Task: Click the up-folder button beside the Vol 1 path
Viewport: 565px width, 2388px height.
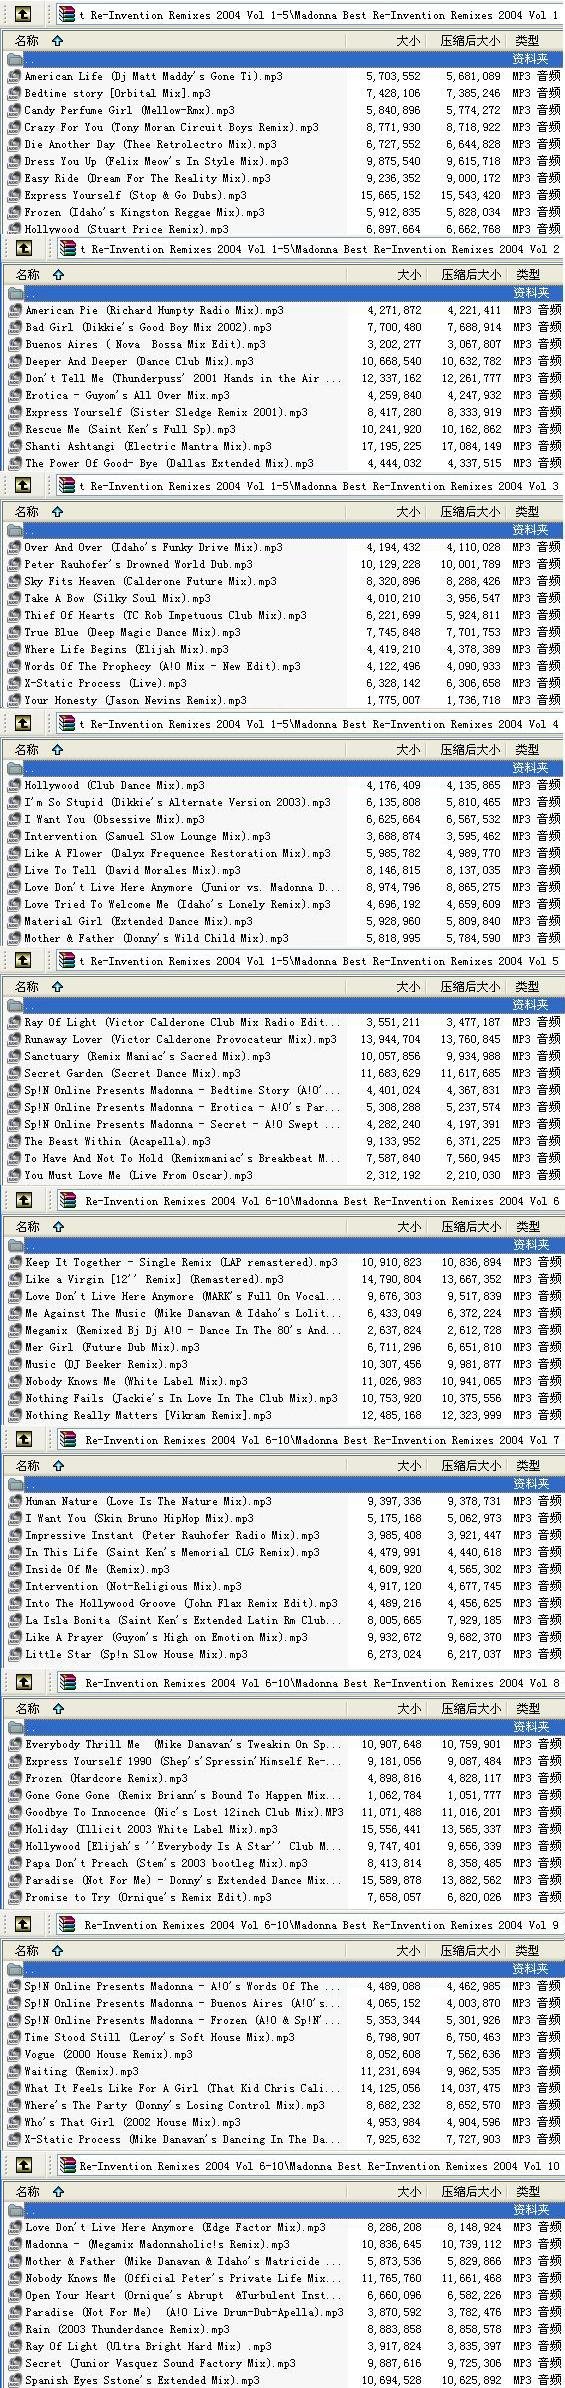Action: click(23, 14)
